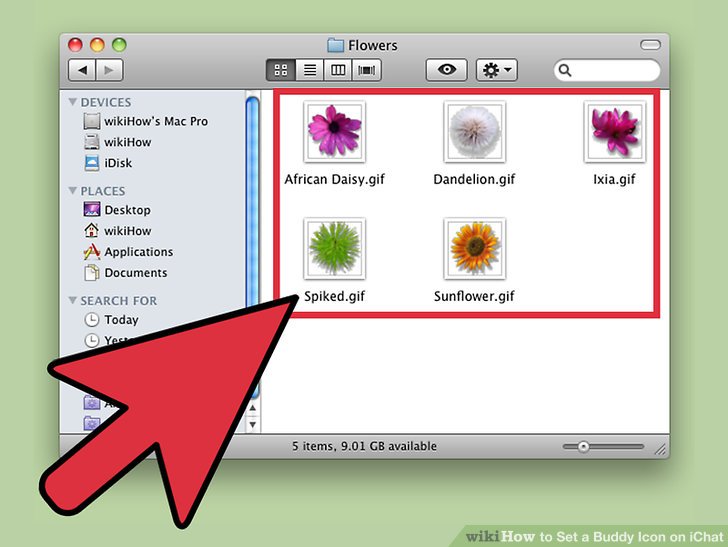Image resolution: width=728 pixels, height=547 pixels.
Task: Click the sidebar scroll down arrow
Action: point(253,424)
